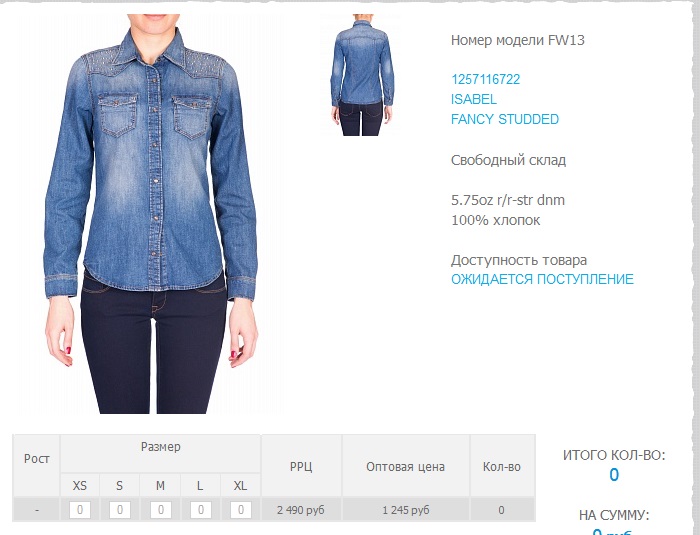Open the FANCY STUDDED link
The width and height of the screenshot is (700, 535).
[504, 119]
